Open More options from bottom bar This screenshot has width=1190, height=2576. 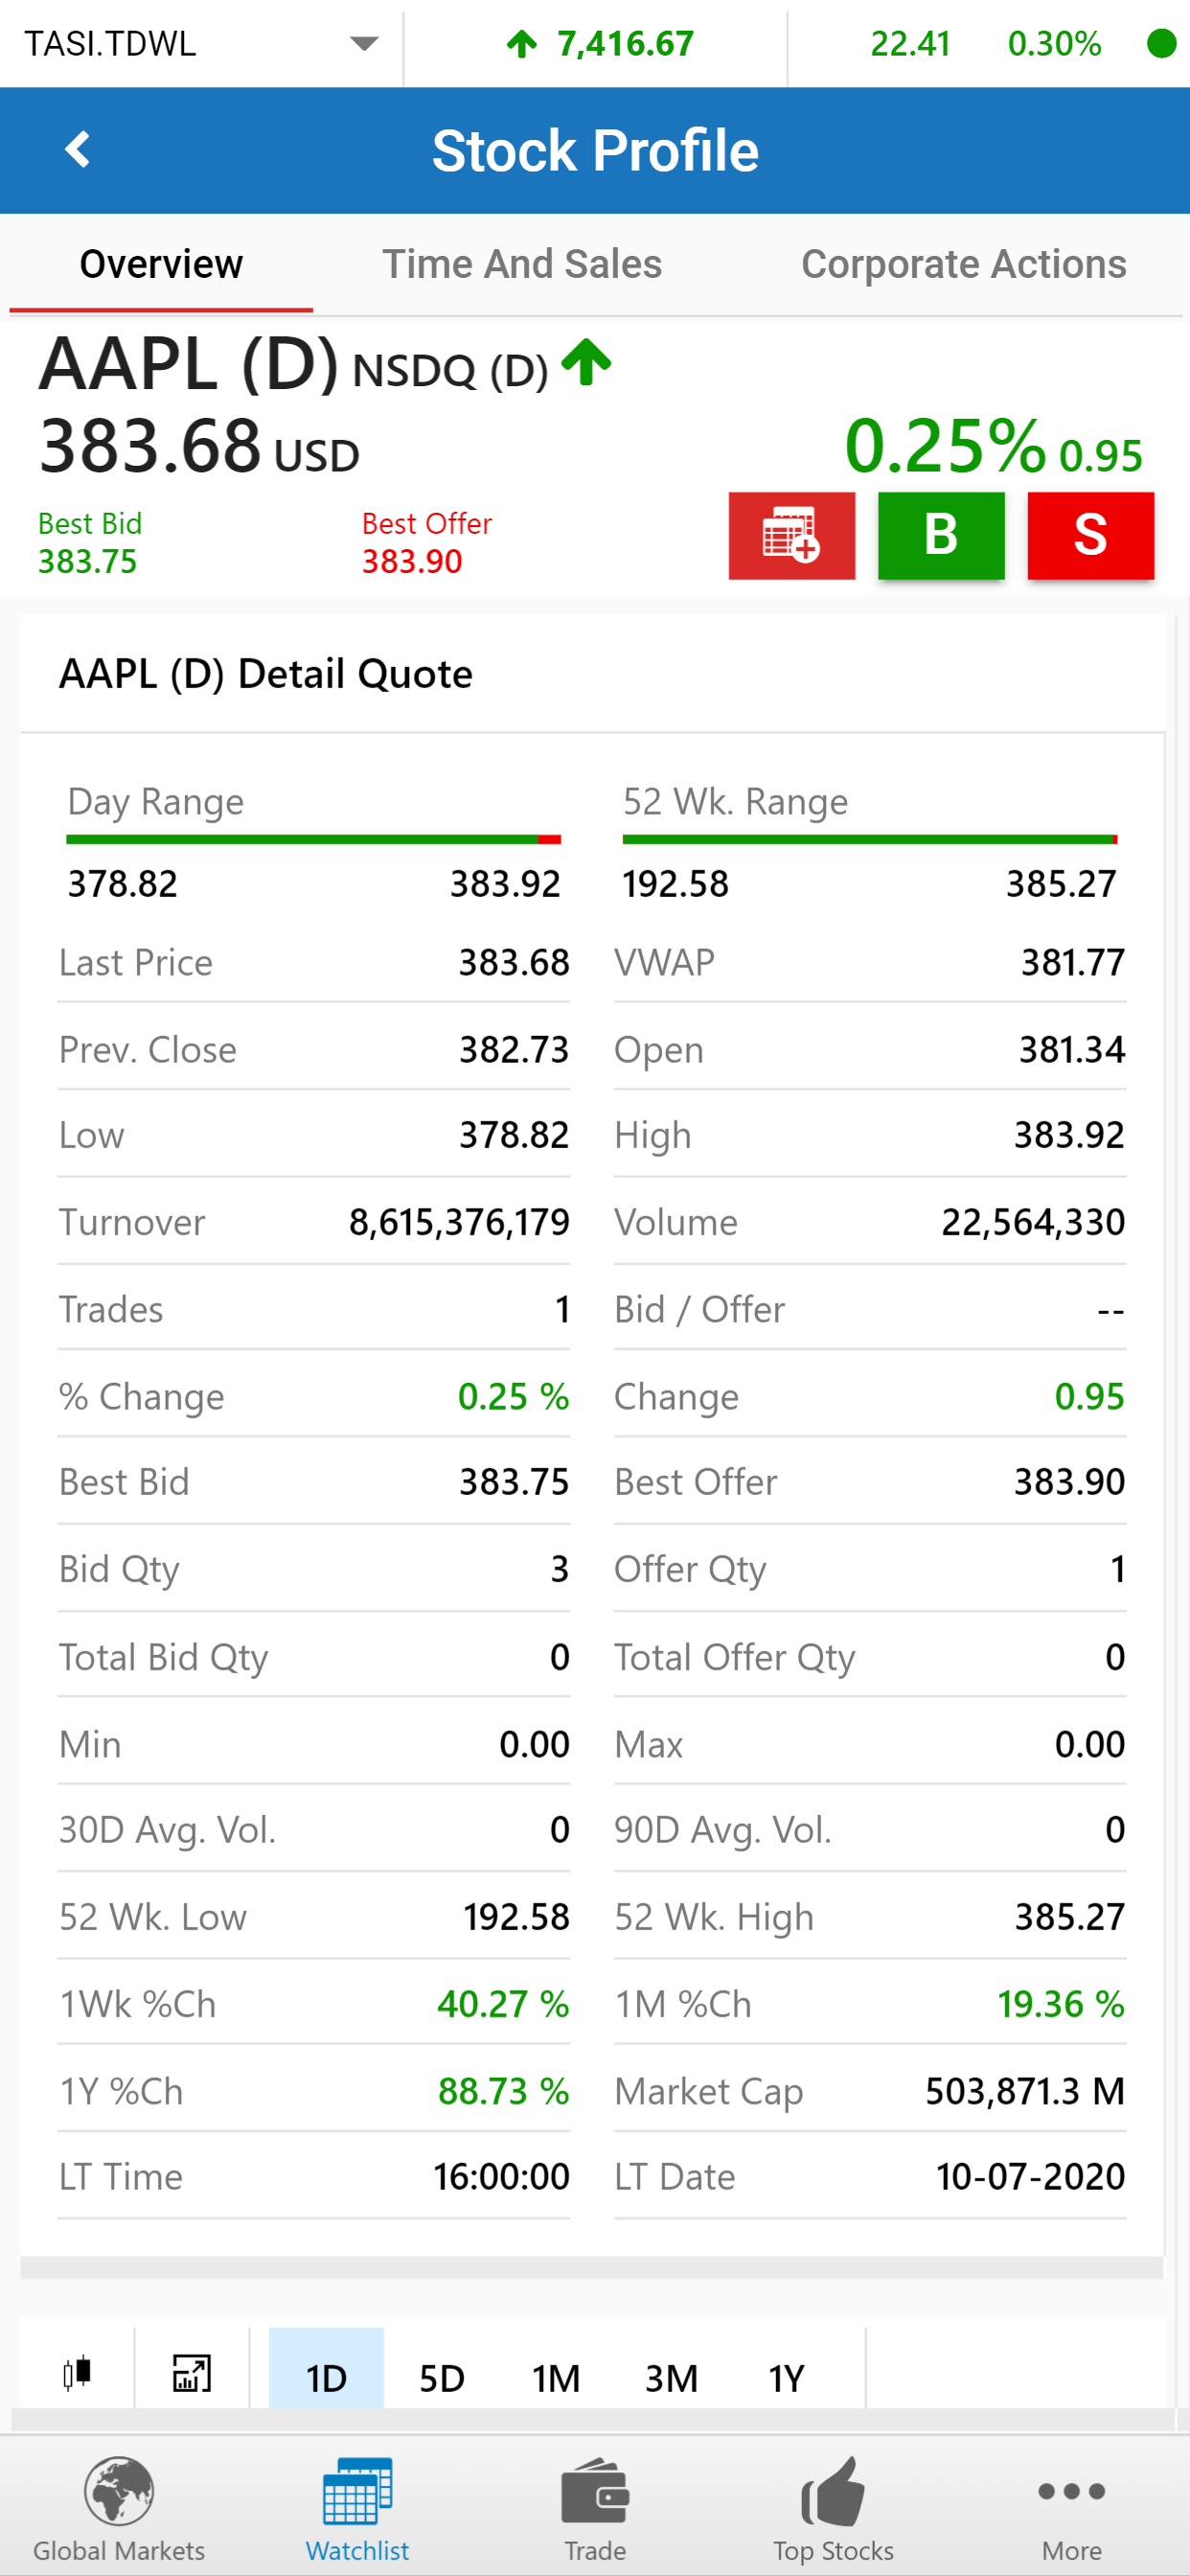(x=1071, y=2508)
